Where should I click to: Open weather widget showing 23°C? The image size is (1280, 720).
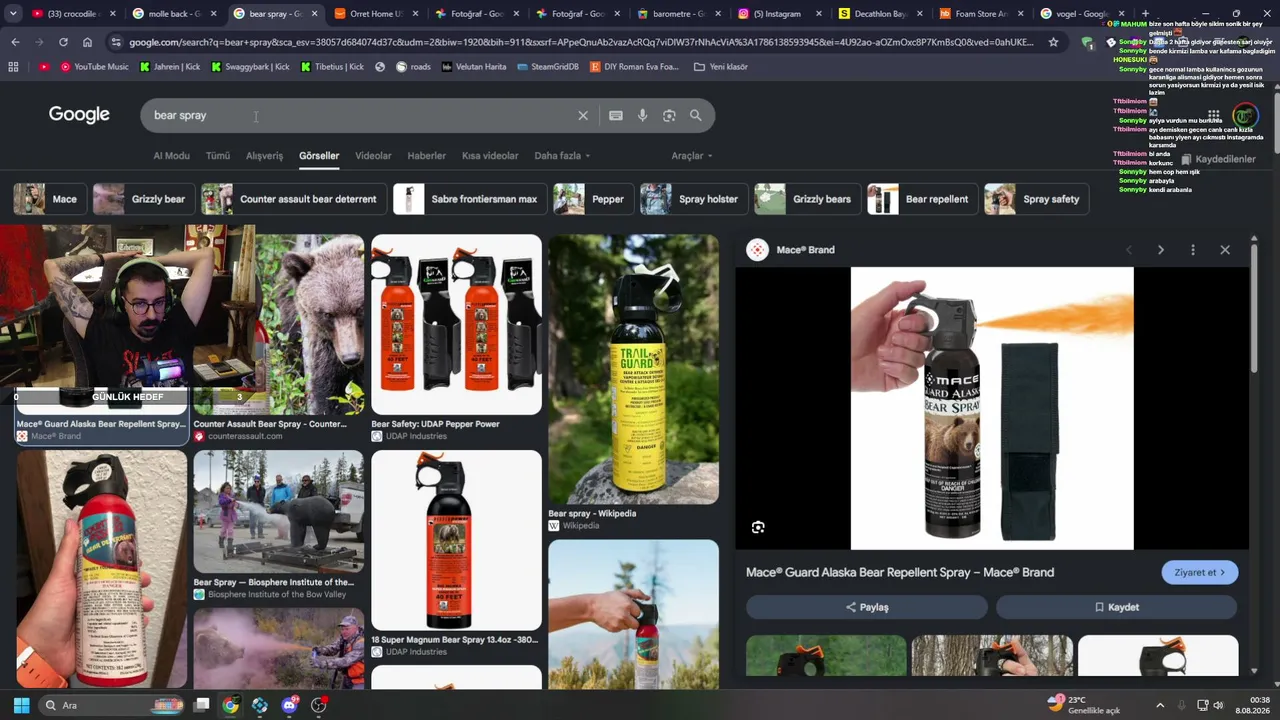click(x=1084, y=705)
